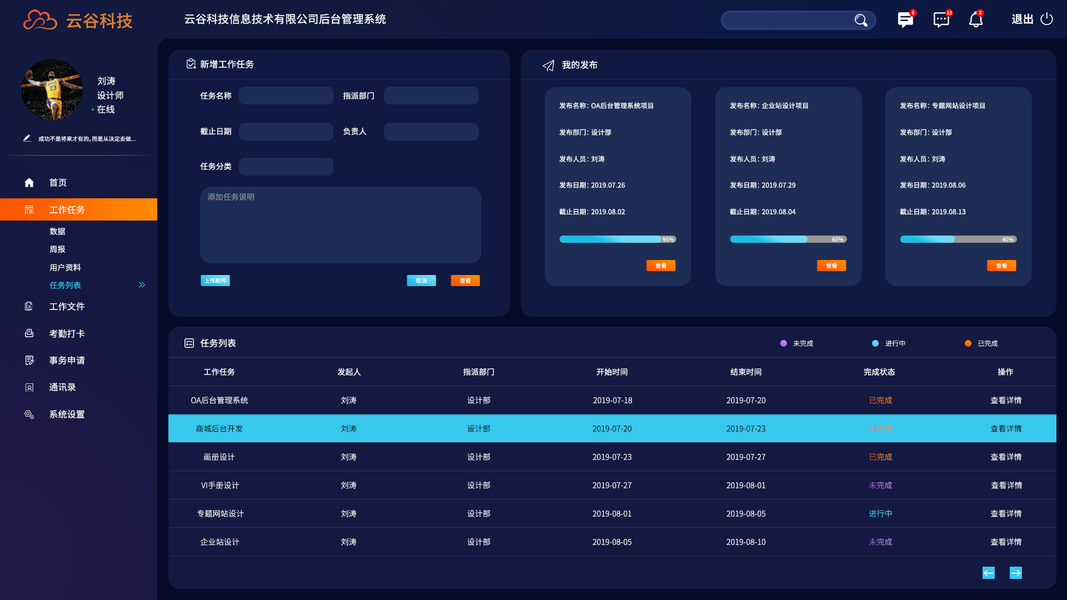Click the 40% progress bar

pos(958,239)
